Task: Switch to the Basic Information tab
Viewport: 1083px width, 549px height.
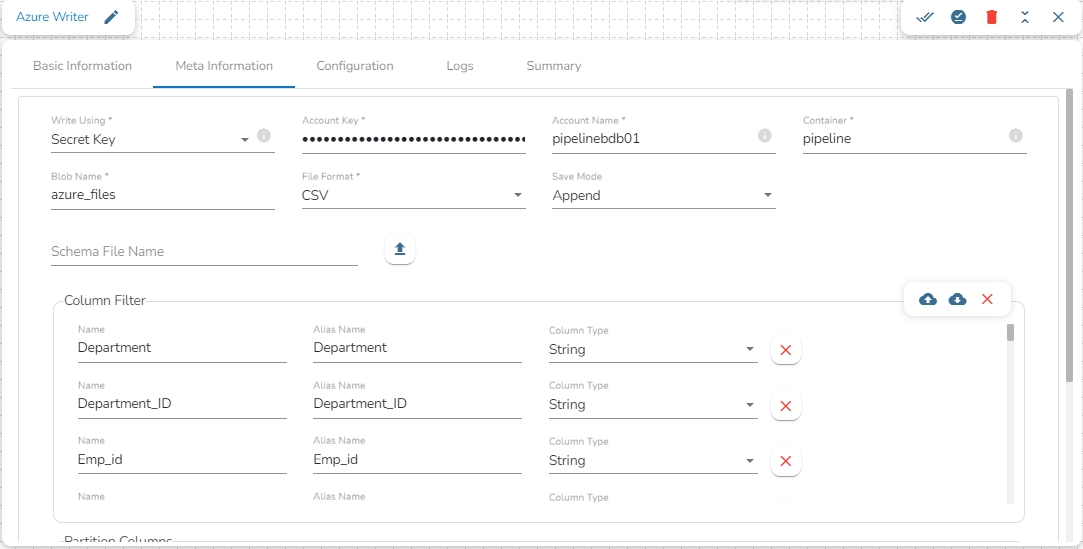Action: [83, 66]
